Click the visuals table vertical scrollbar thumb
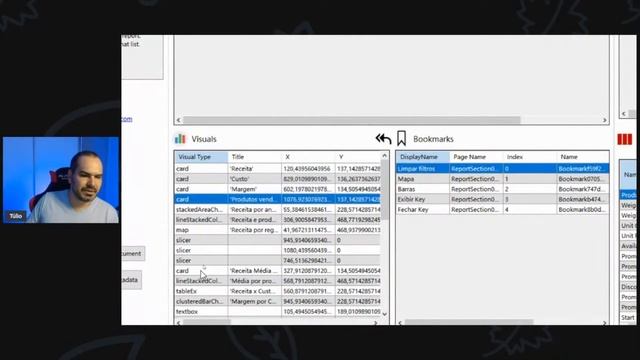640x360 pixels. click(384, 189)
